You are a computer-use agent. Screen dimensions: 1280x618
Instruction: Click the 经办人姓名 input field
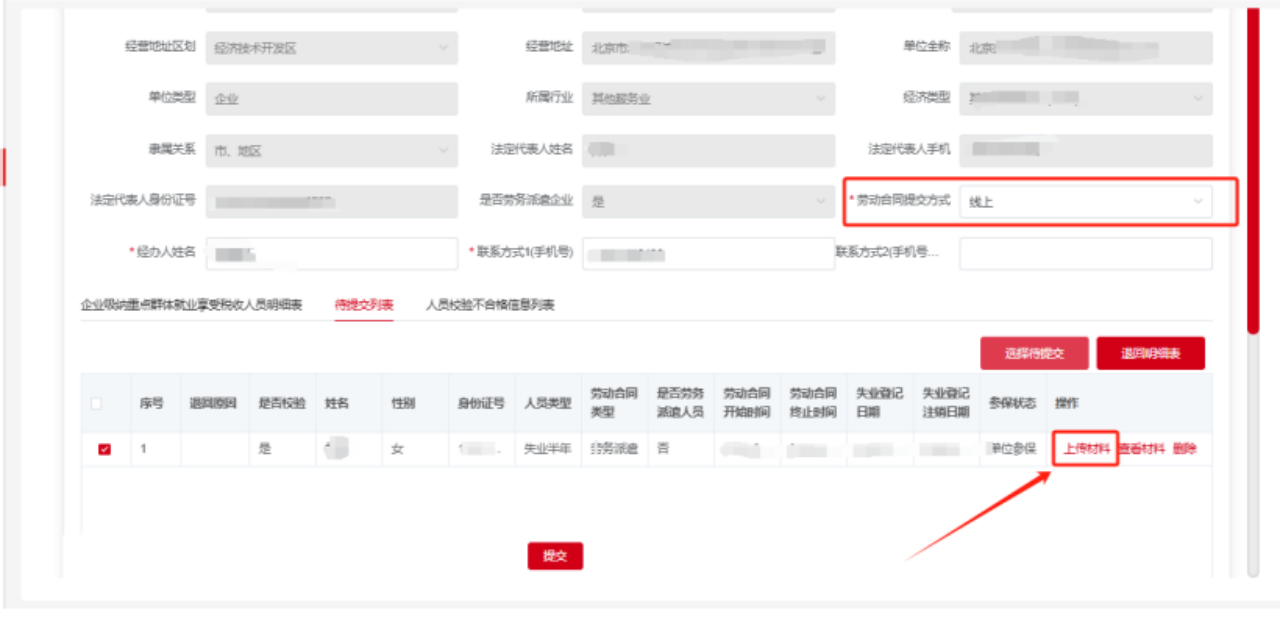330,253
